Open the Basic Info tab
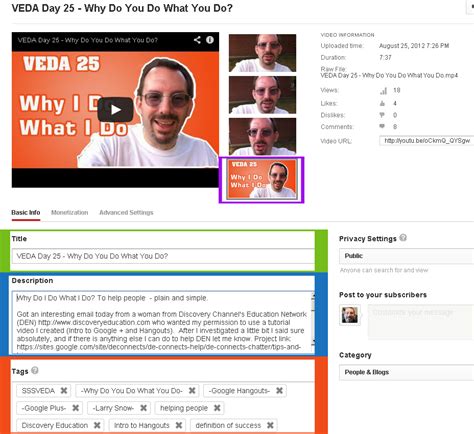The image size is (474, 434). pyautogui.click(x=26, y=213)
